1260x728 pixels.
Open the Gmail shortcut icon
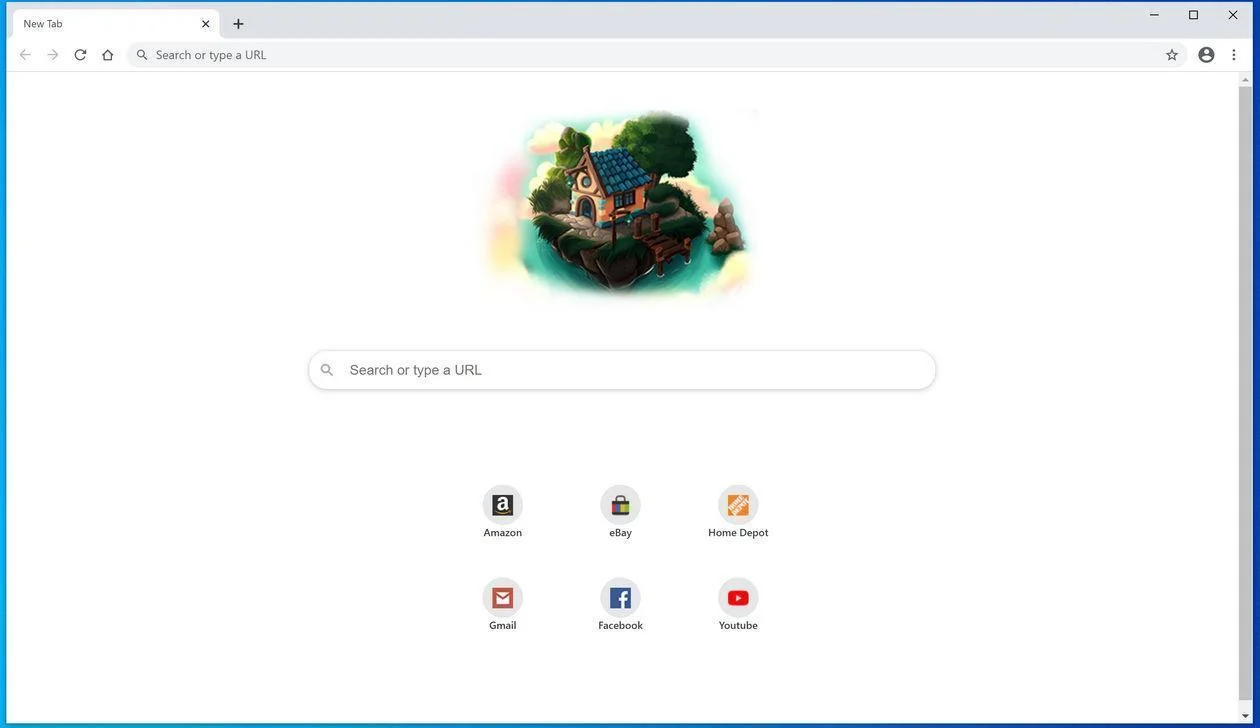(x=503, y=598)
